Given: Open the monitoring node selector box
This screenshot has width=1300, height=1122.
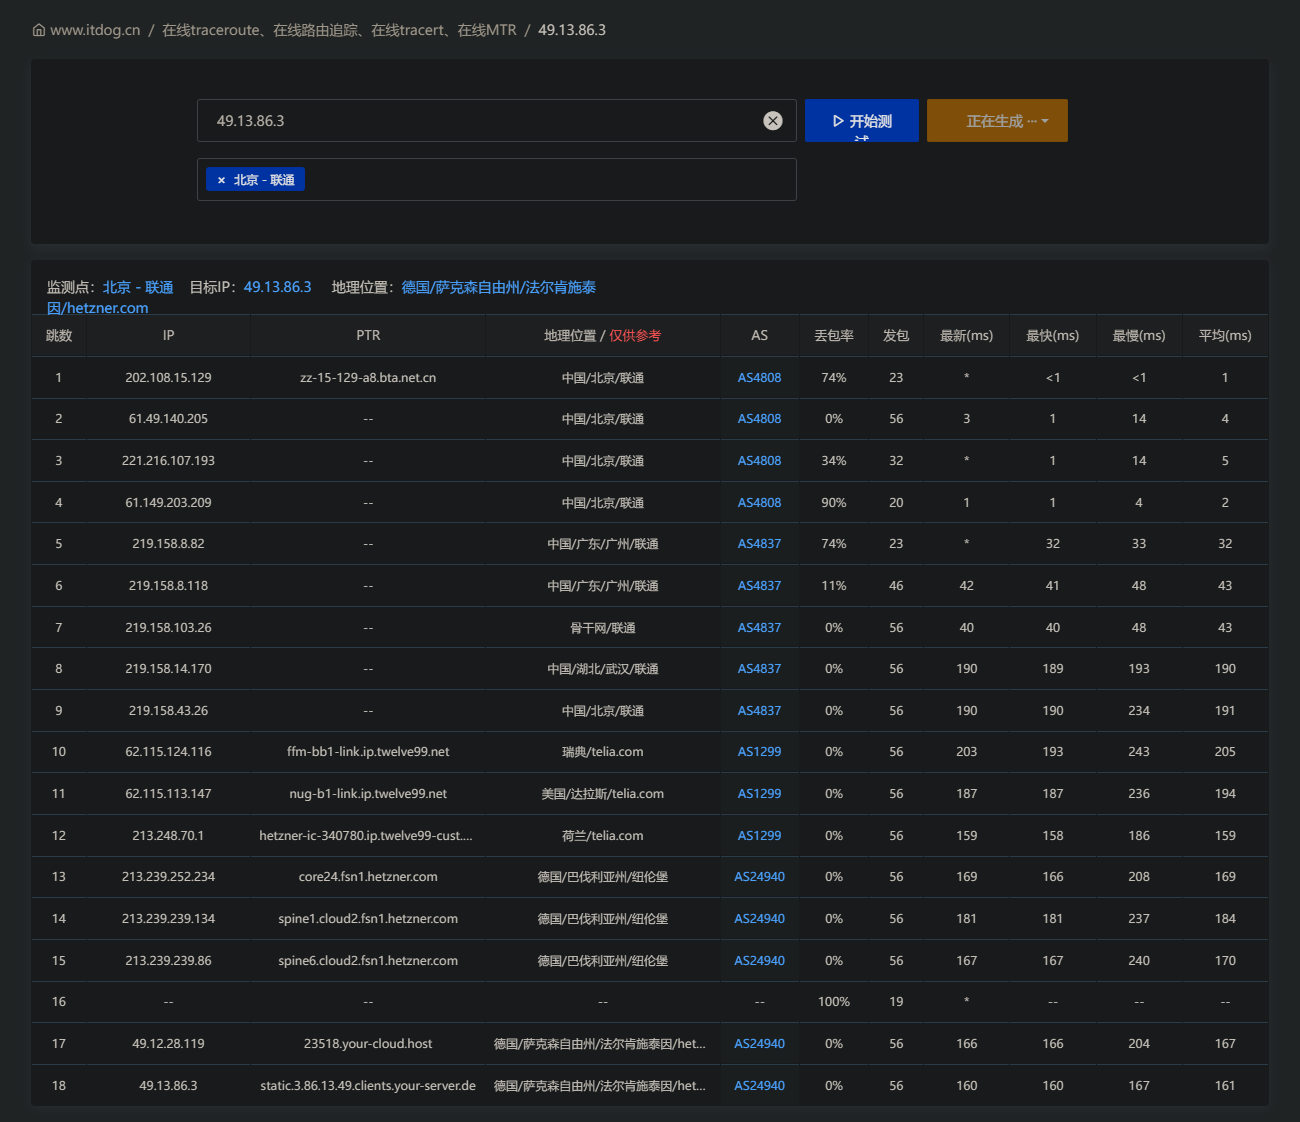Looking at the screenshot, I should coord(497,180).
